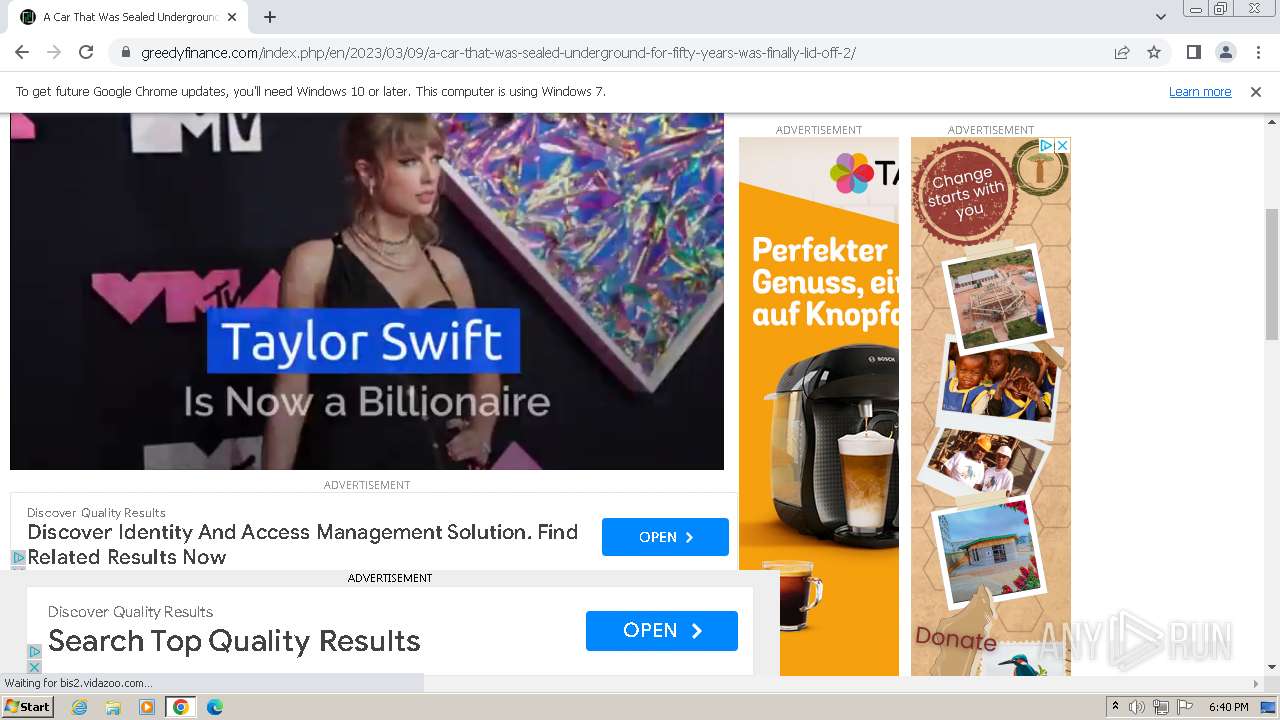Image resolution: width=1280 pixels, height=720 pixels.
Task: Click OPEN on Identity And Access Management ad
Action: point(665,537)
